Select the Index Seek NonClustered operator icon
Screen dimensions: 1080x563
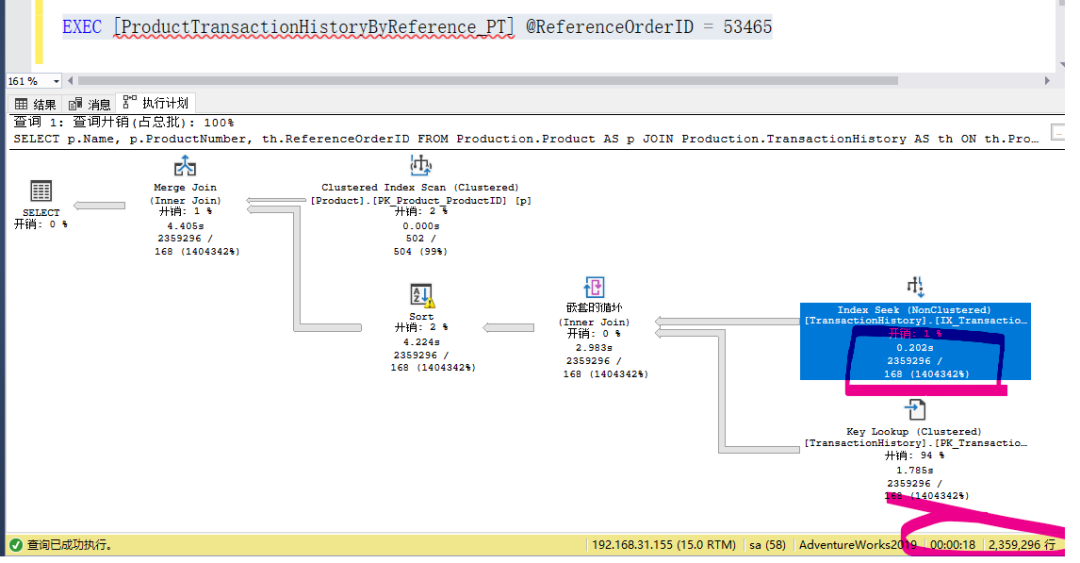click(x=915, y=287)
